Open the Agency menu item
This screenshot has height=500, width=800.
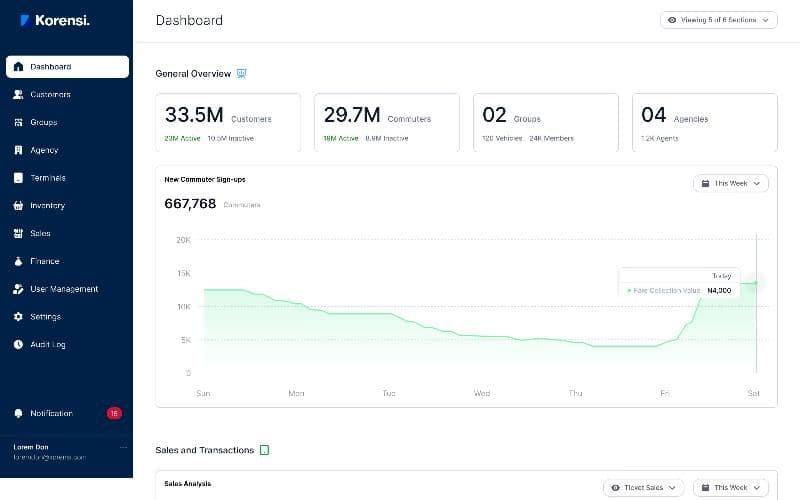pos(67,150)
